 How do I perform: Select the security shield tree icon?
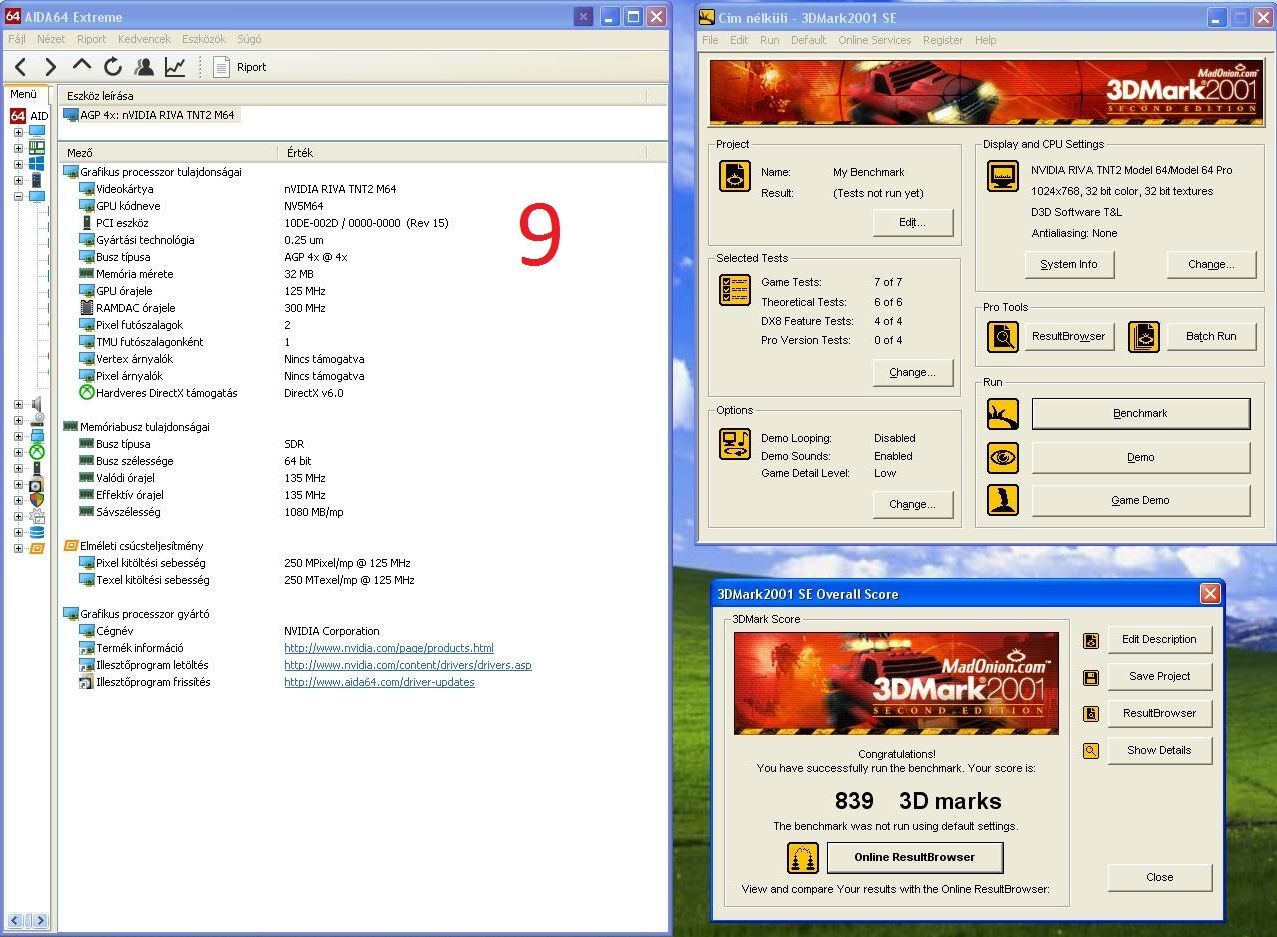coord(37,500)
